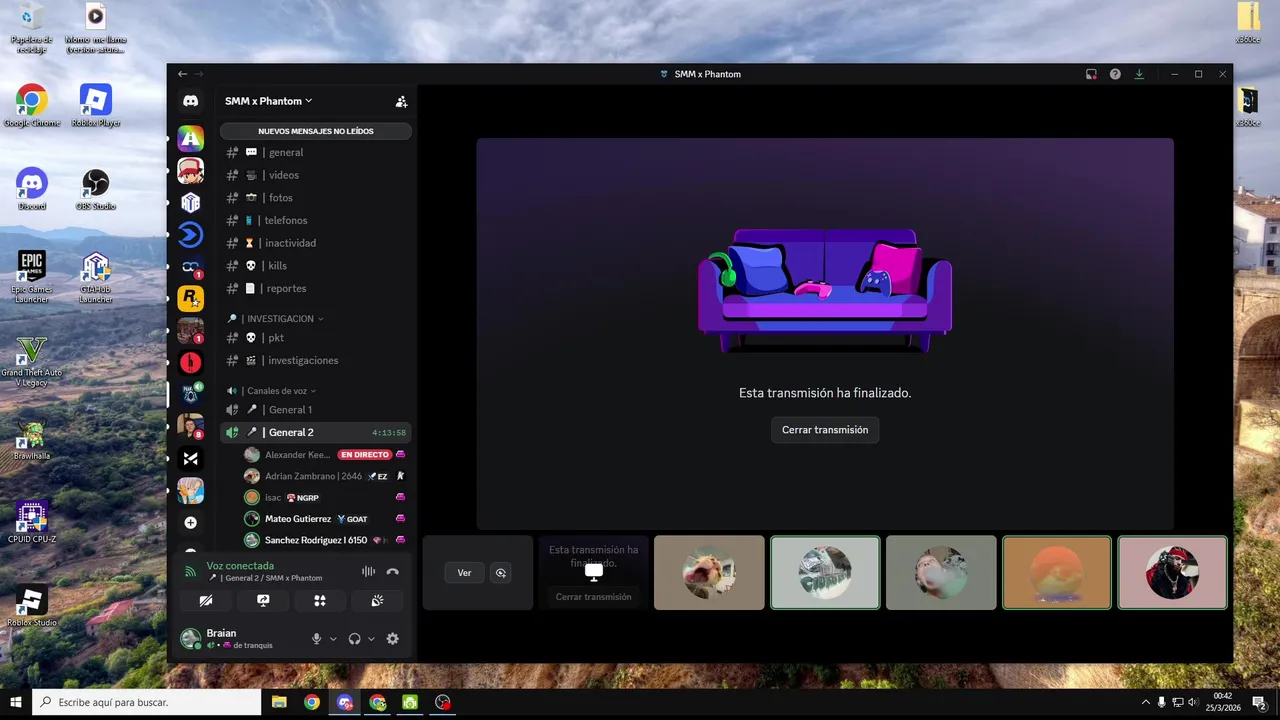The height and width of the screenshot is (720, 1280).
Task: Click Nuevos mensajes no leídos banner
Action: click(x=315, y=131)
